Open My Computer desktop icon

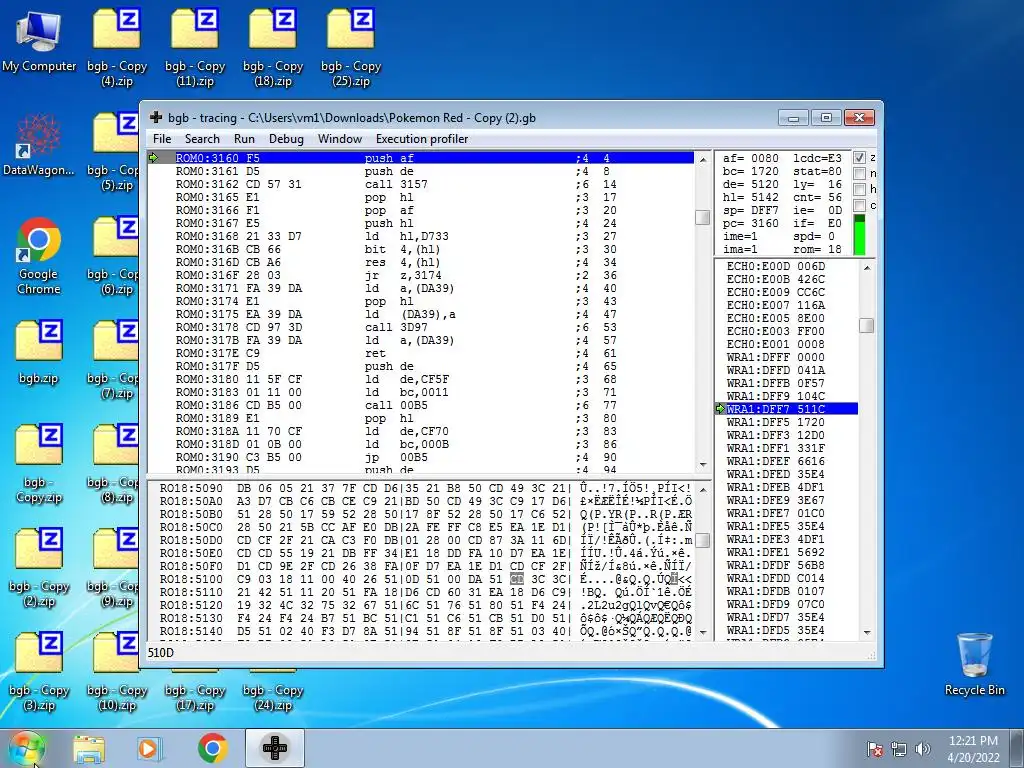pyautogui.click(x=39, y=40)
